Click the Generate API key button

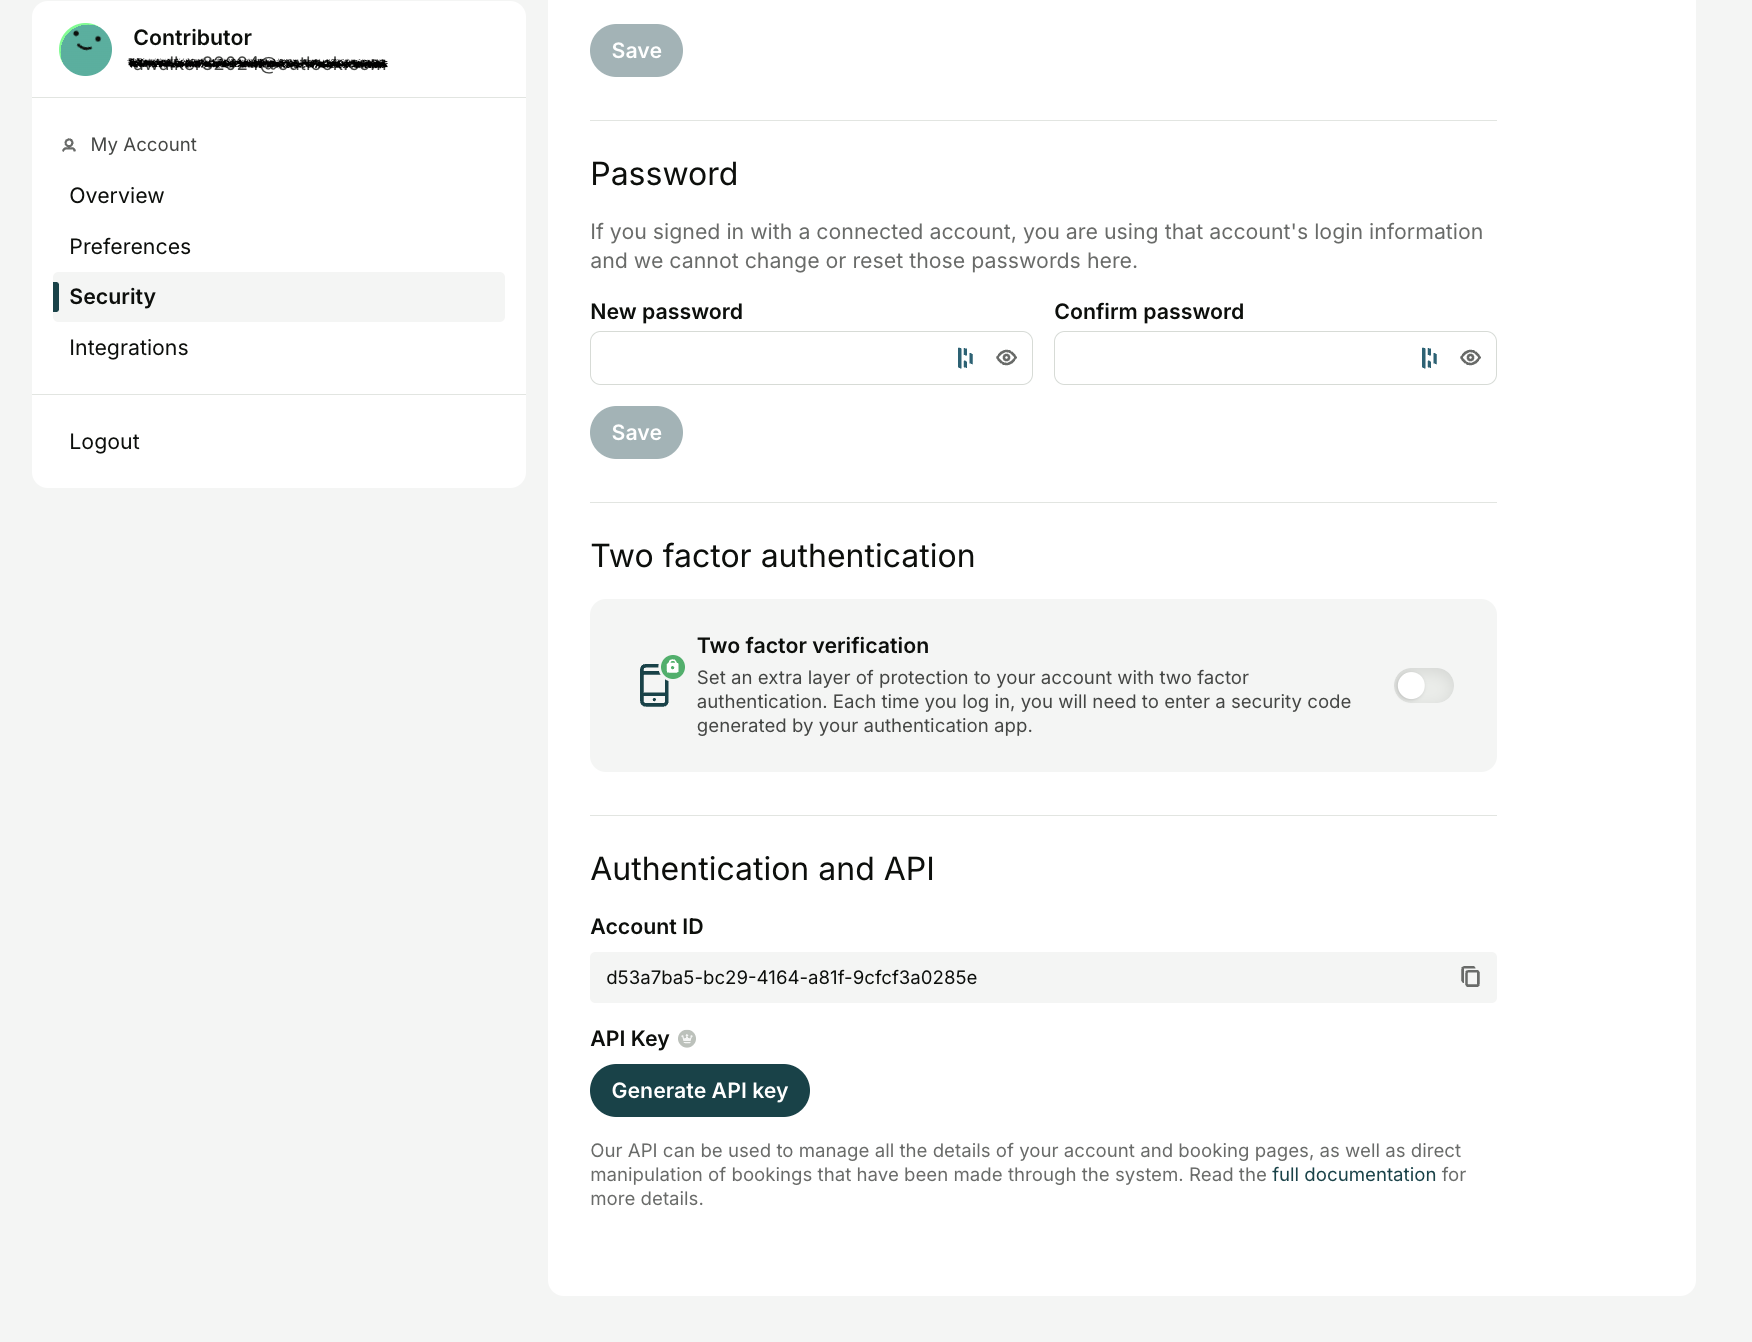tap(700, 1091)
